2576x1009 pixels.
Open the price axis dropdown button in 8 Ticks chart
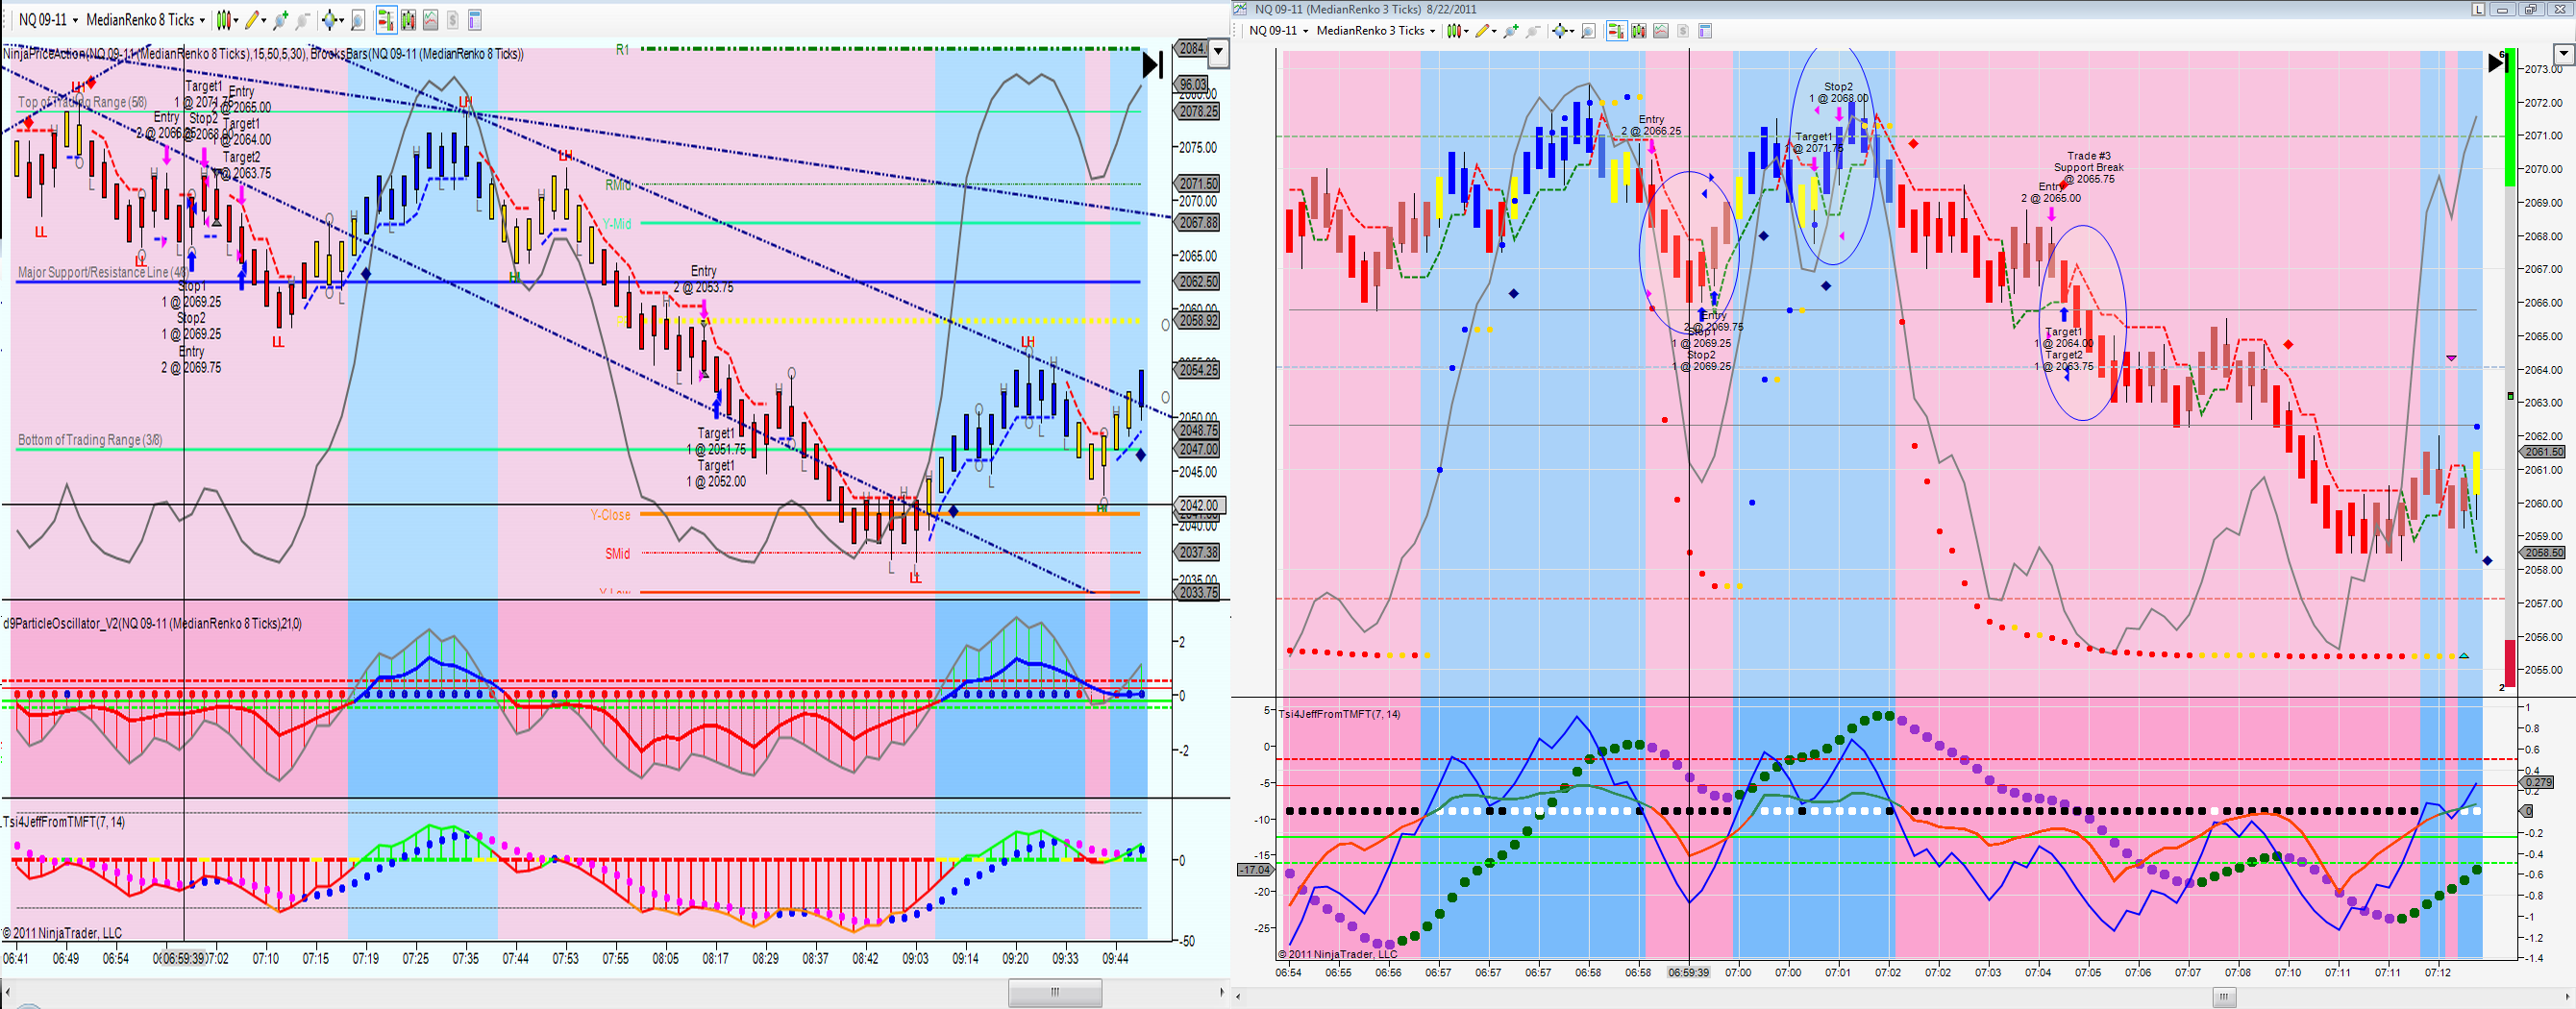pos(1218,52)
